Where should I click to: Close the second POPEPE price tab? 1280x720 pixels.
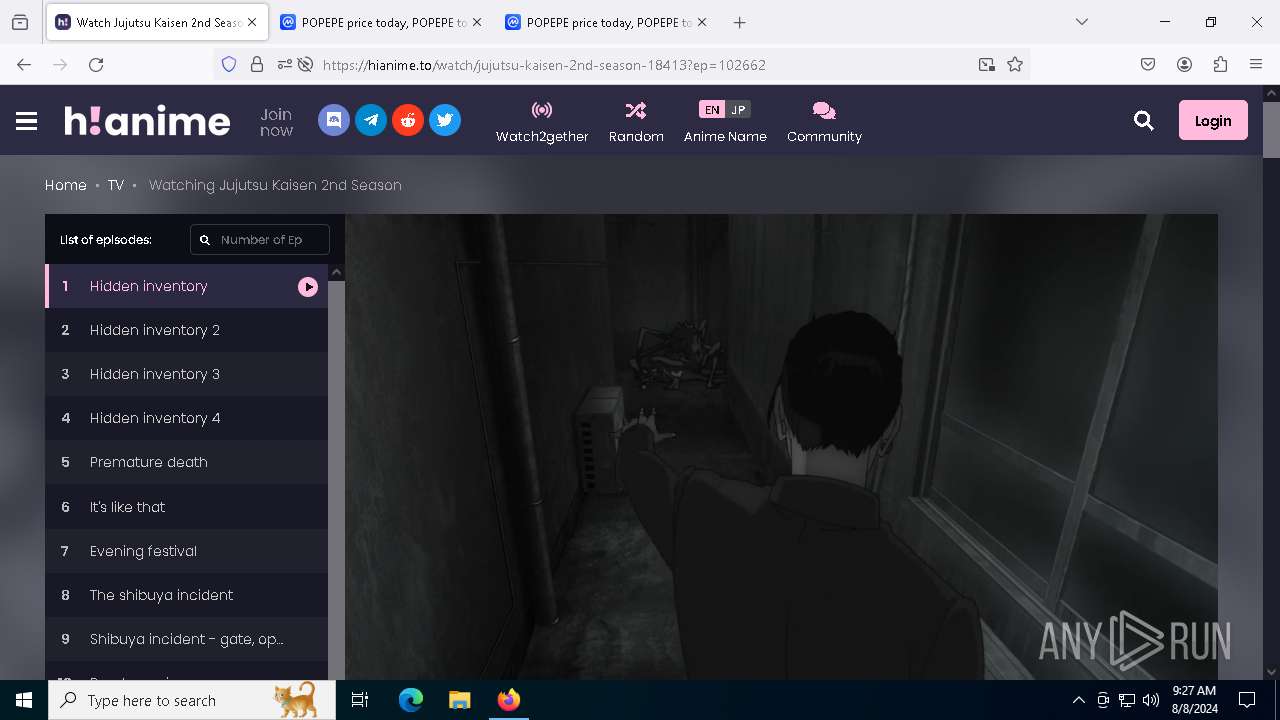(701, 22)
